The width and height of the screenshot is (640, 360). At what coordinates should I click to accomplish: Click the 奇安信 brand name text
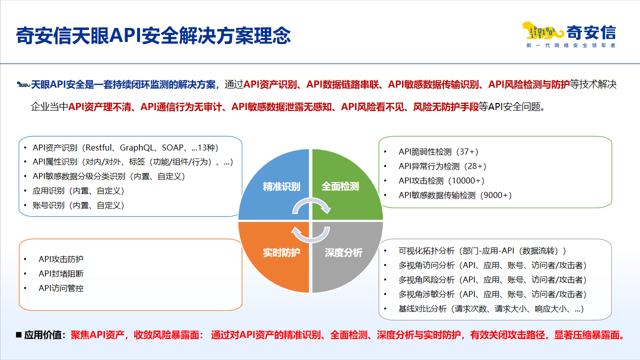click(x=591, y=32)
